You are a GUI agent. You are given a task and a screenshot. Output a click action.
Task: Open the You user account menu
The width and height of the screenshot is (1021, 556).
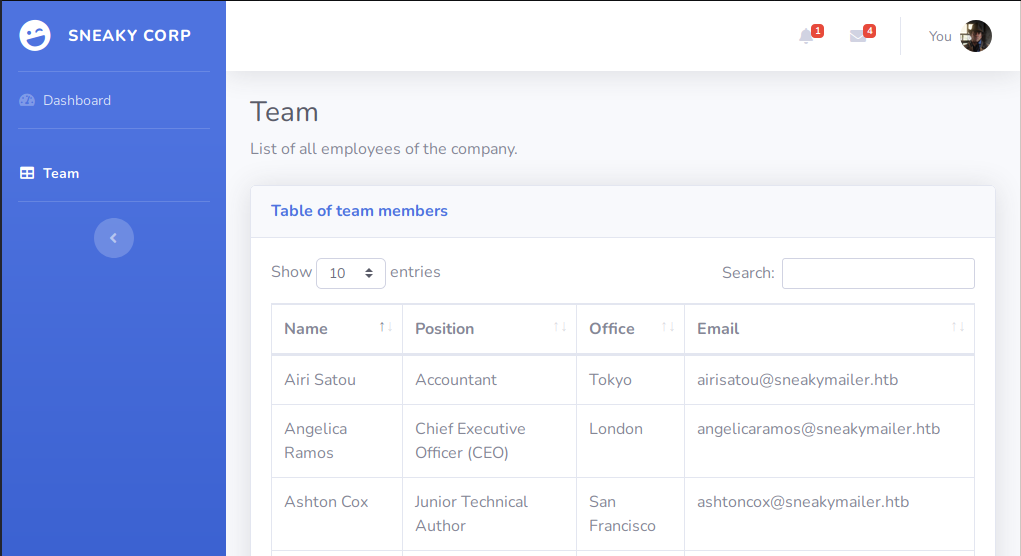(940, 36)
